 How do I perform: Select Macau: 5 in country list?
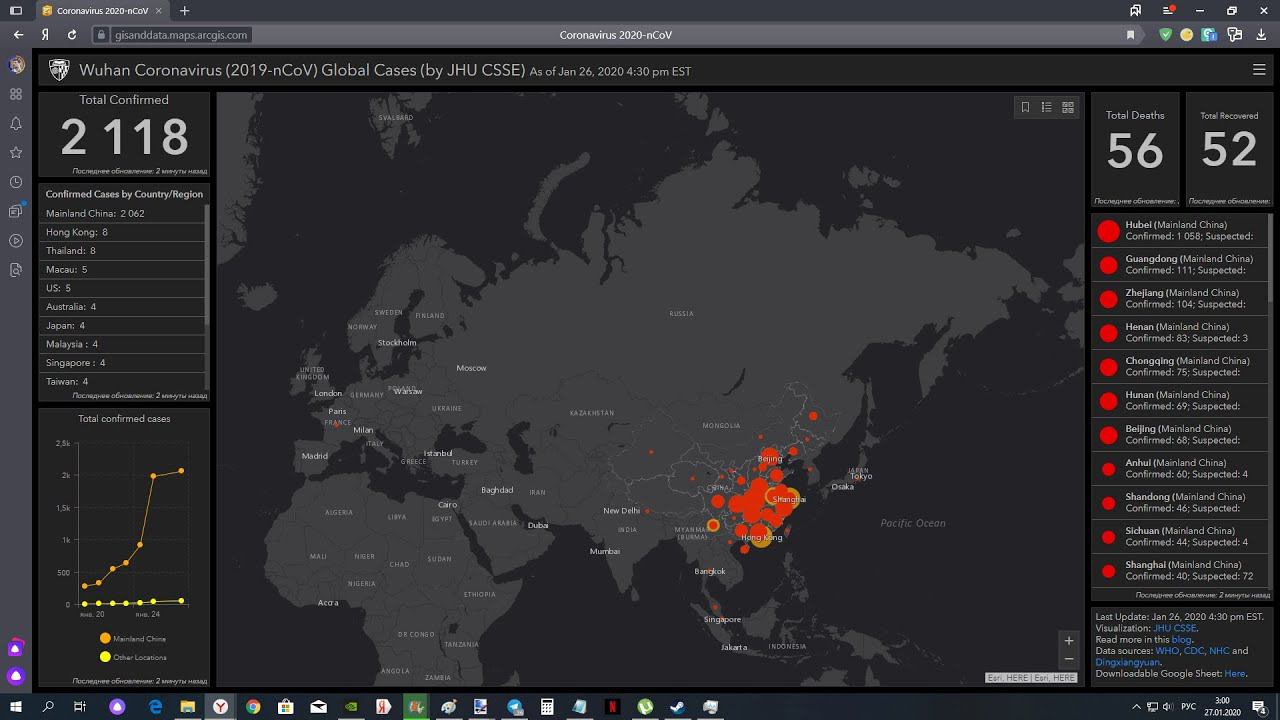(122, 269)
